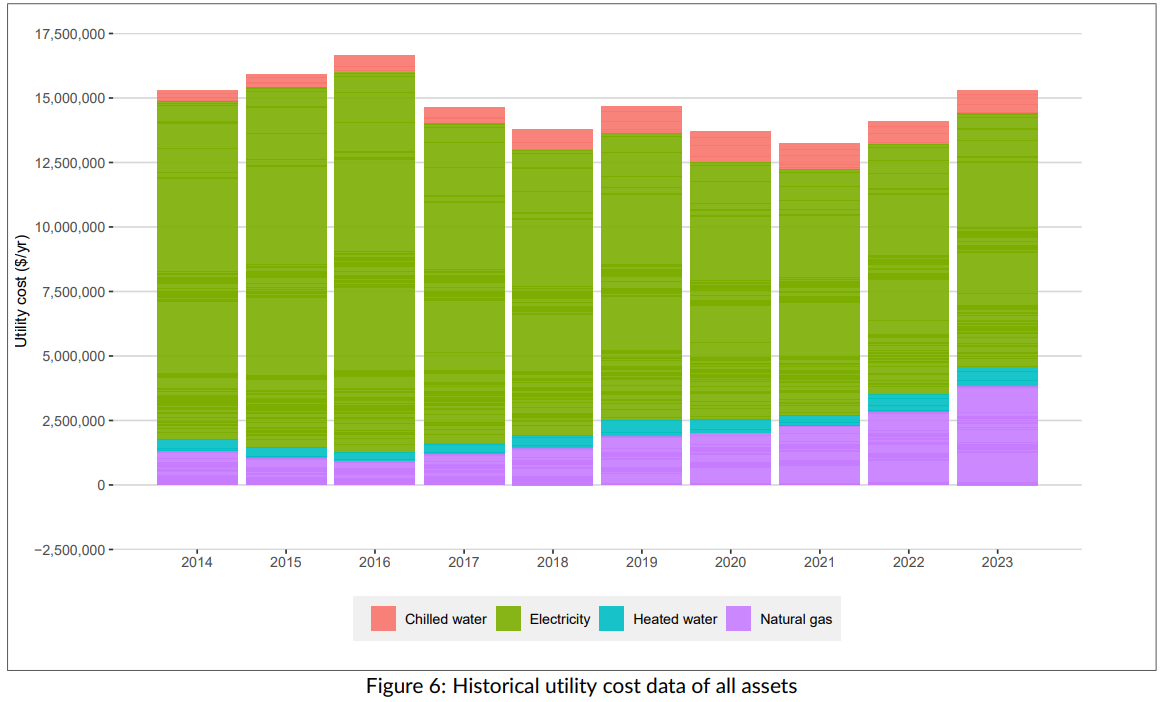
Task: Select the 2018 axis year label
Action: coord(552,563)
